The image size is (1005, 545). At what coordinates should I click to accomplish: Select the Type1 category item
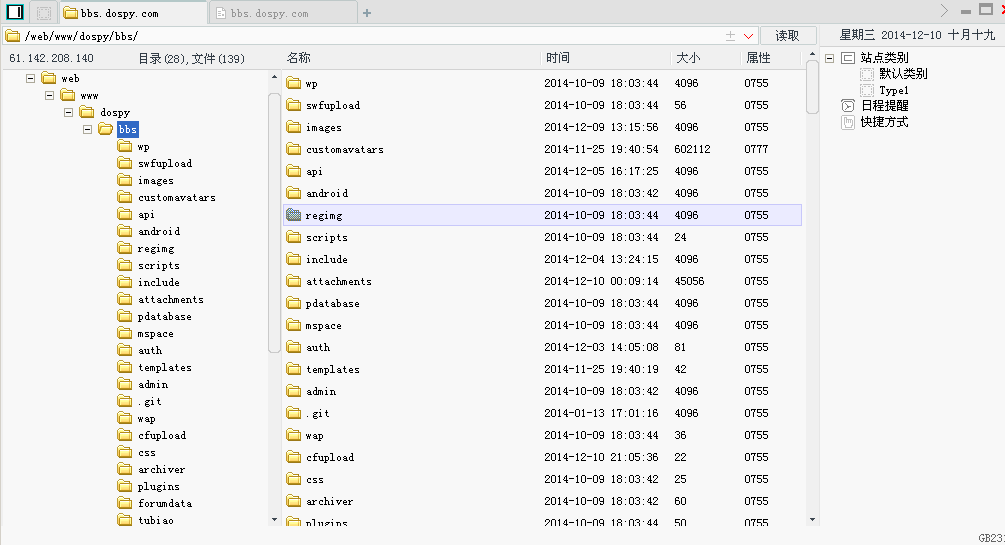click(x=893, y=90)
